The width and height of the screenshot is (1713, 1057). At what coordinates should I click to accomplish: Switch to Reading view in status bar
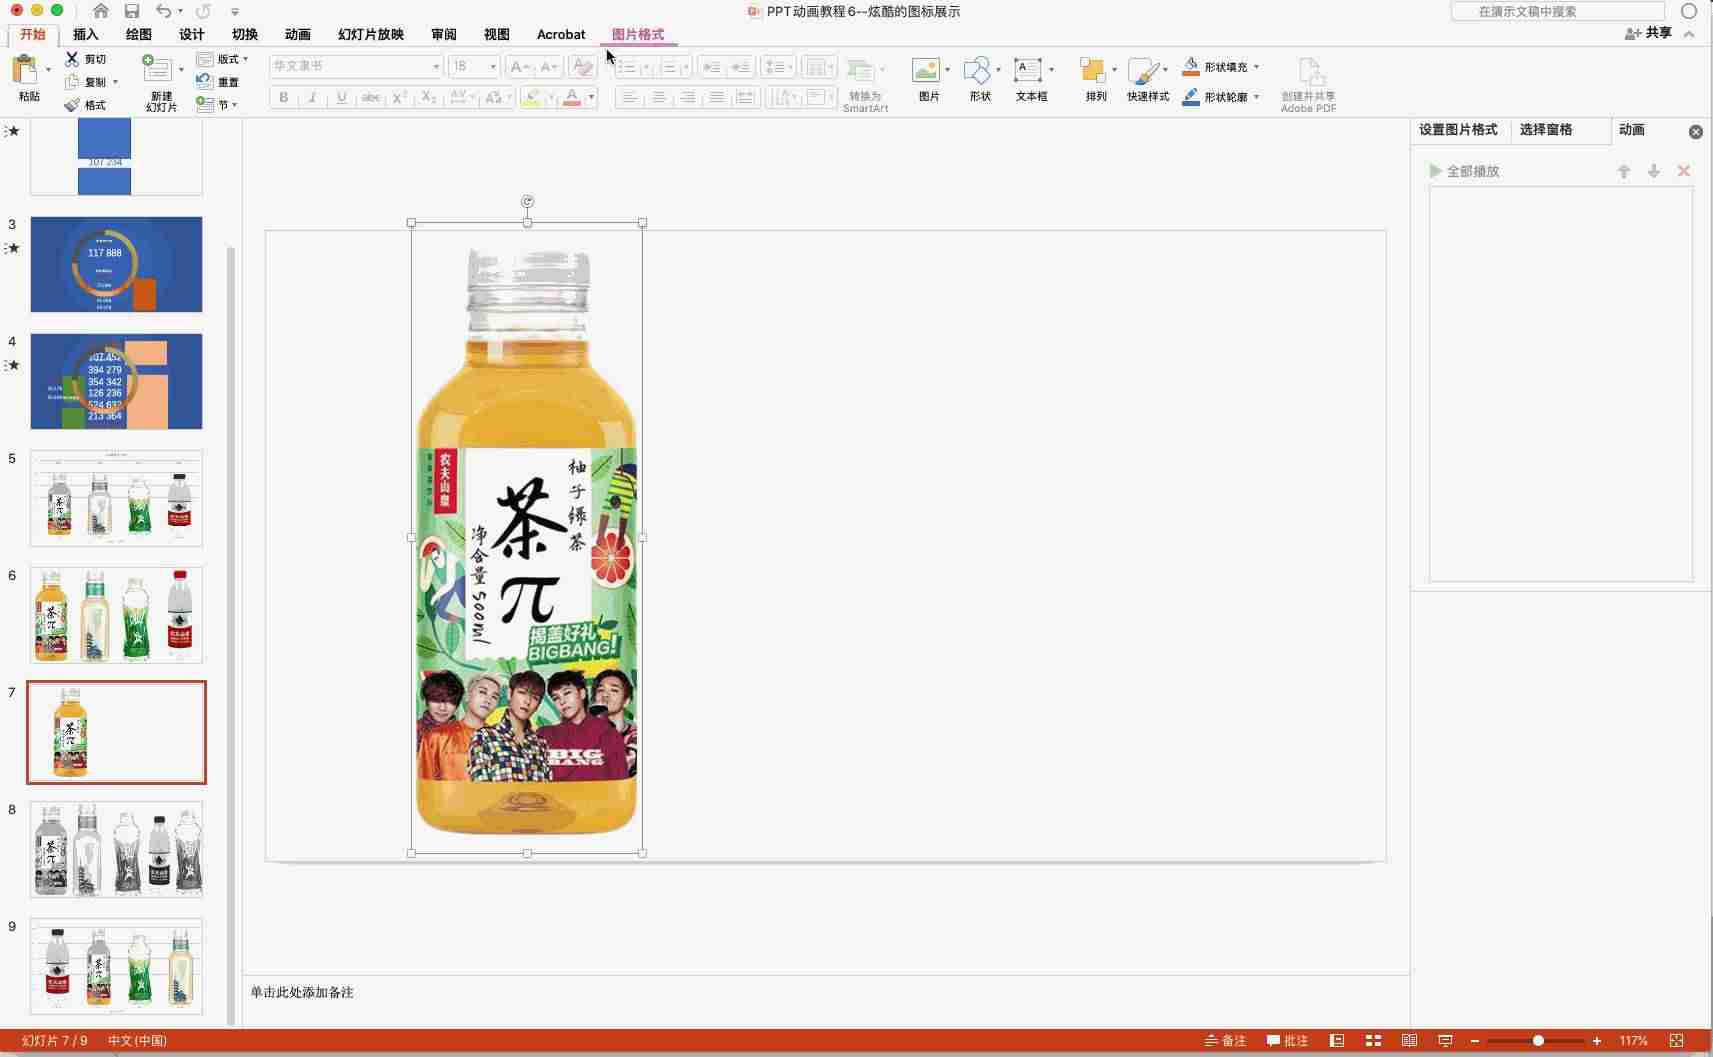click(x=1409, y=1041)
